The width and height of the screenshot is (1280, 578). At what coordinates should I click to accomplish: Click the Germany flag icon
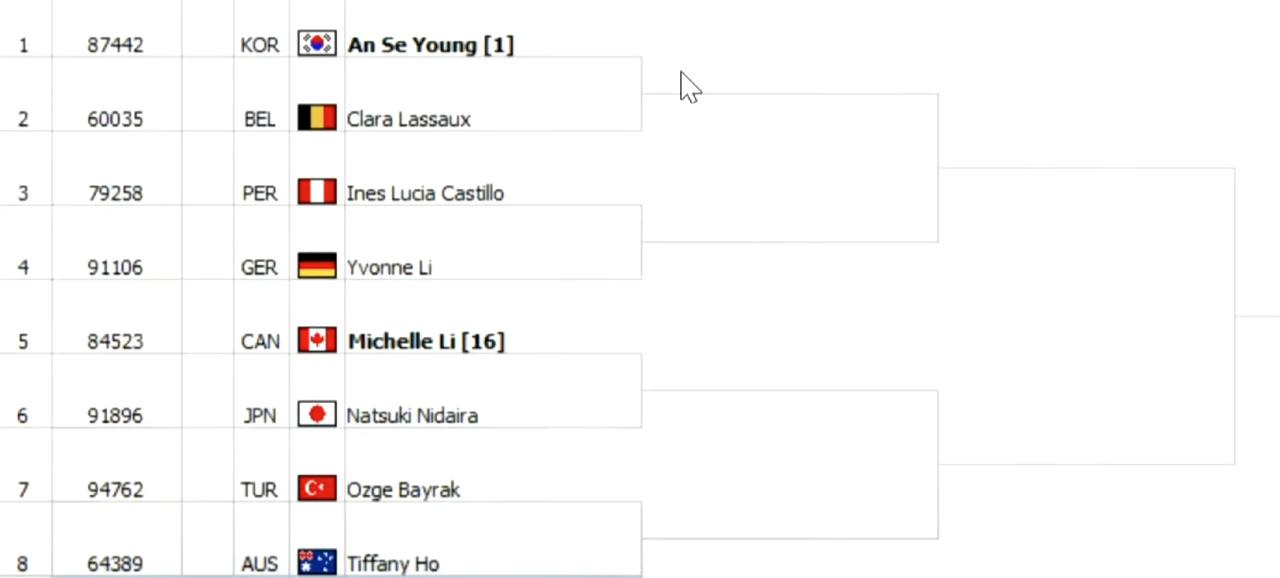click(317, 266)
